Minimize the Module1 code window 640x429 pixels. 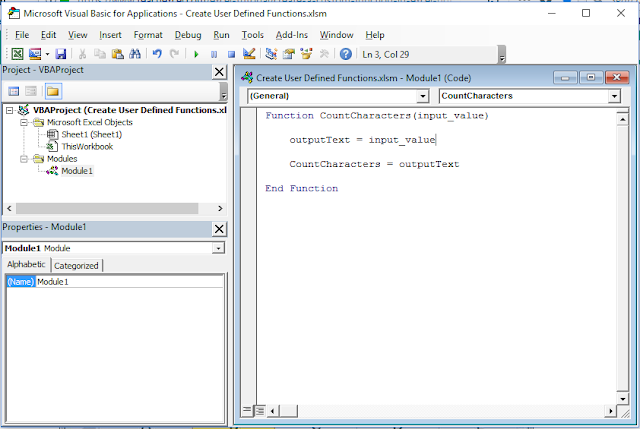click(x=565, y=78)
